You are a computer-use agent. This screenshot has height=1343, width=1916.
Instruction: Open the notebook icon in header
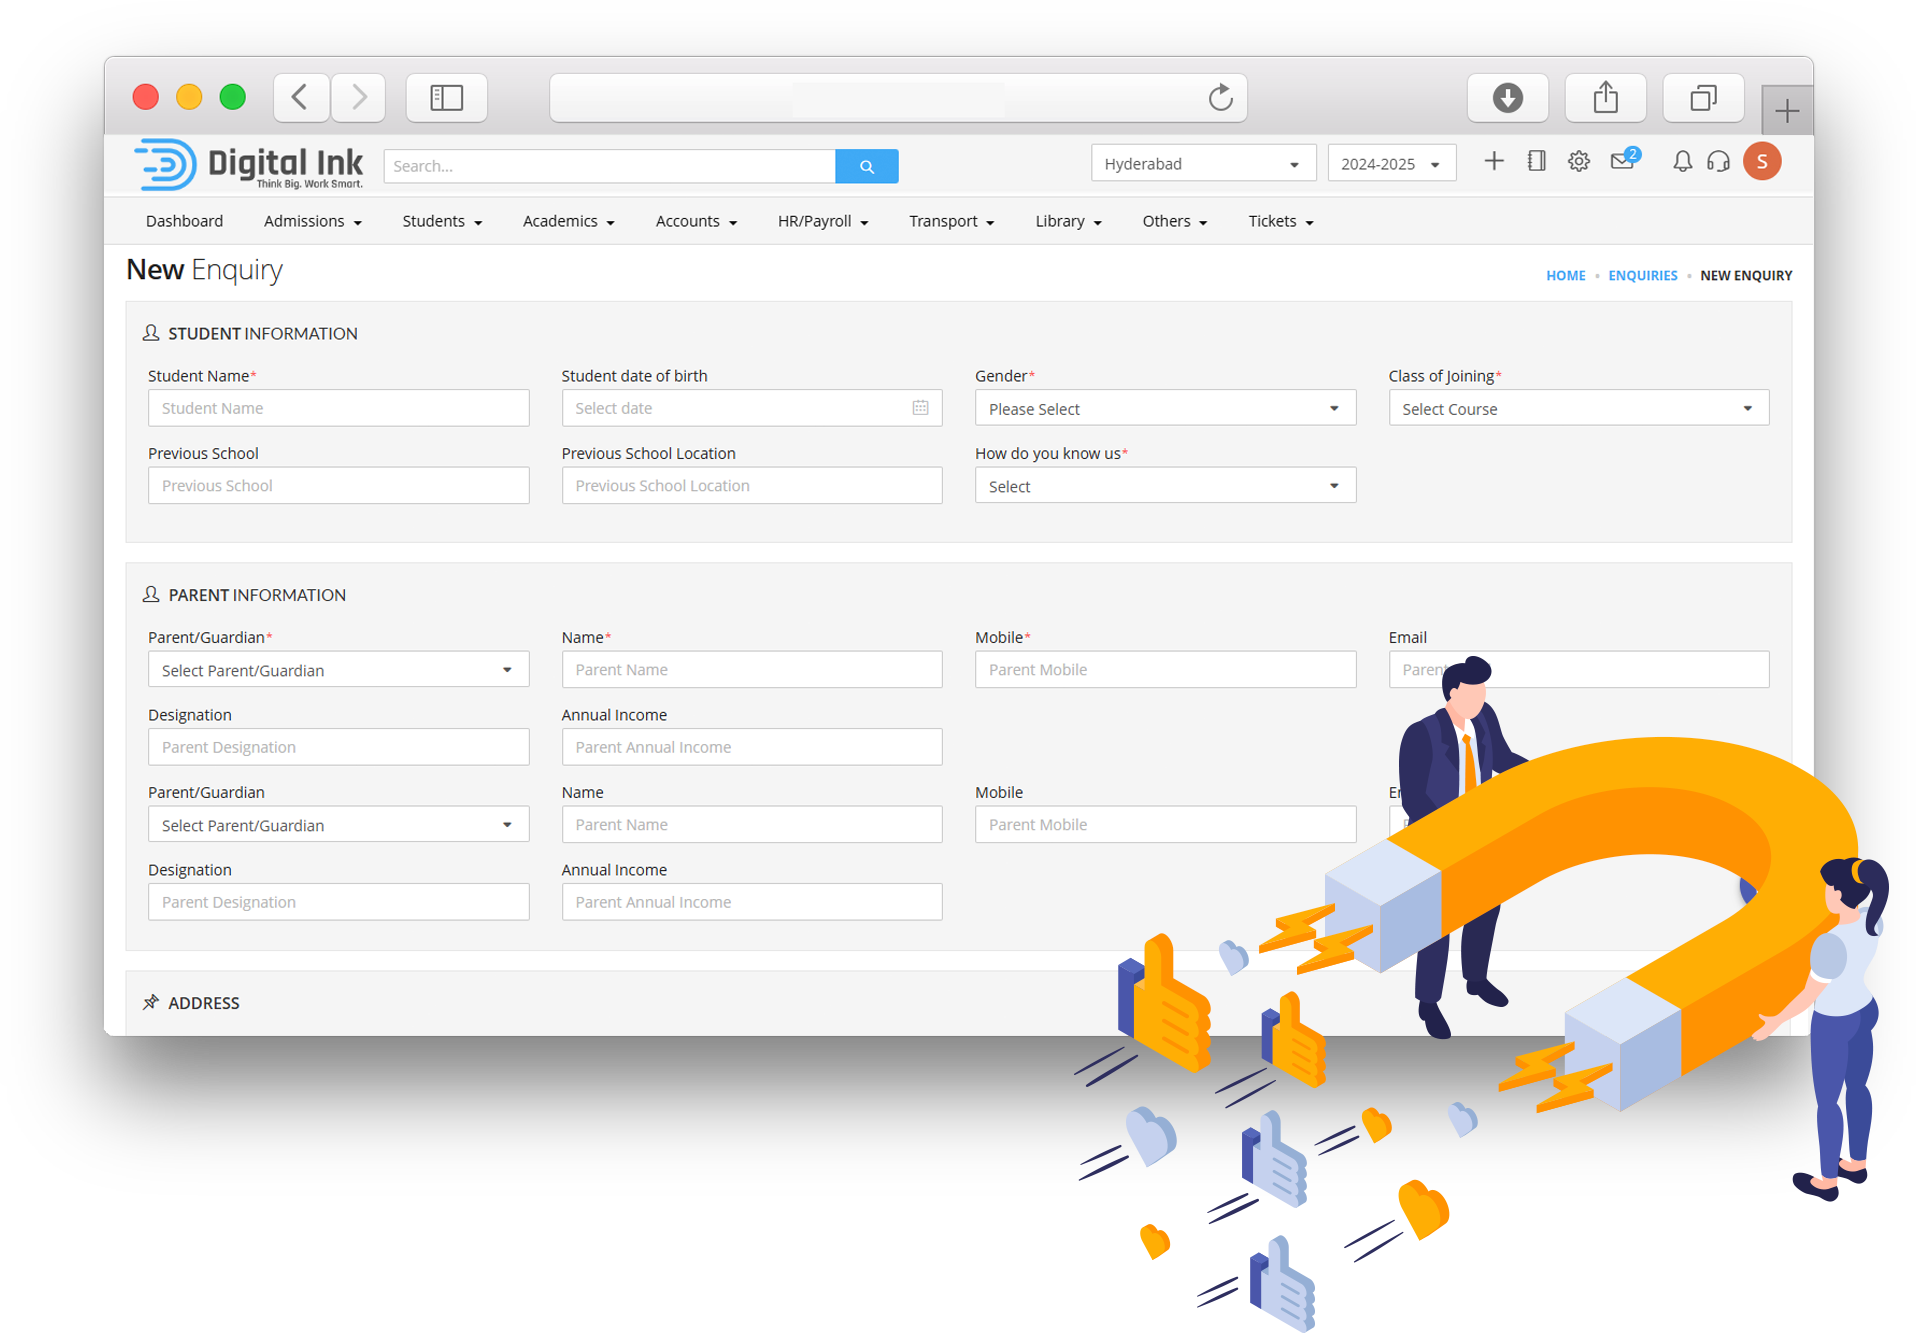click(x=1536, y=161)
